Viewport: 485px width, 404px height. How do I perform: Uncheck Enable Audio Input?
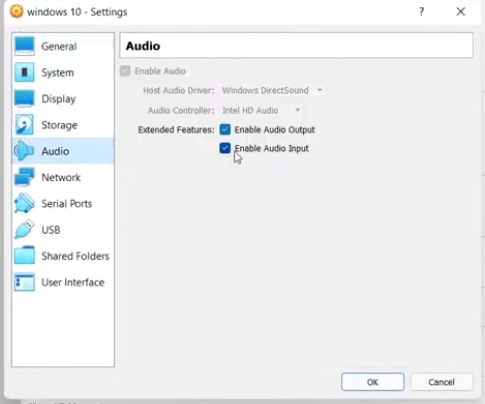click(x=225, y=148)
